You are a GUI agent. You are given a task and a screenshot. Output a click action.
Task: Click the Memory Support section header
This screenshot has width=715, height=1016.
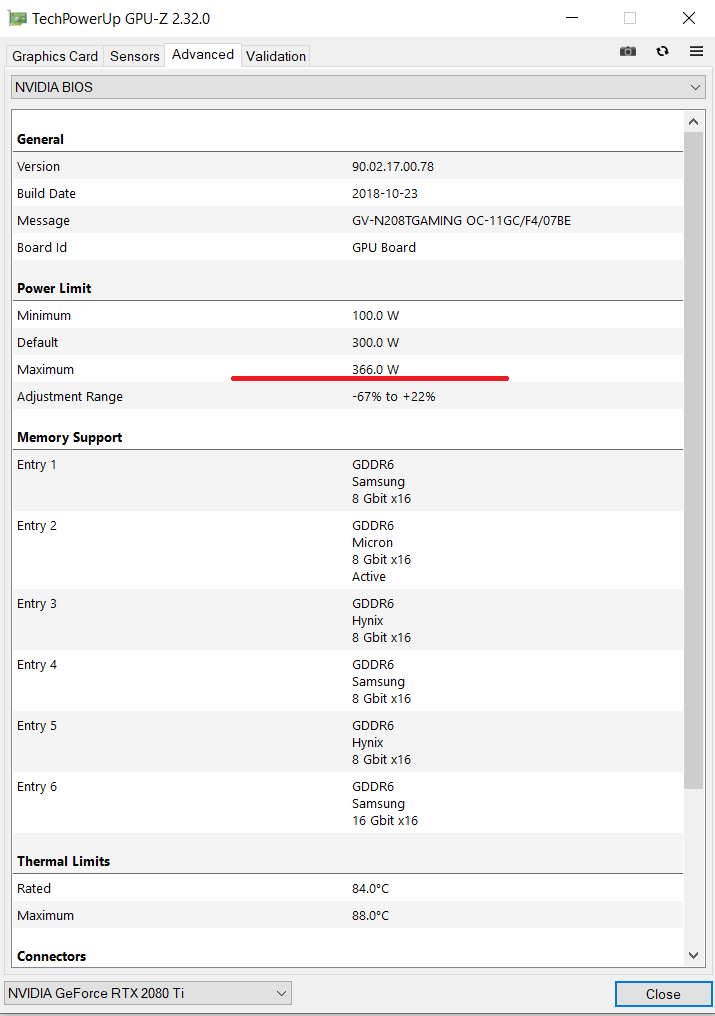click(69, 437)
